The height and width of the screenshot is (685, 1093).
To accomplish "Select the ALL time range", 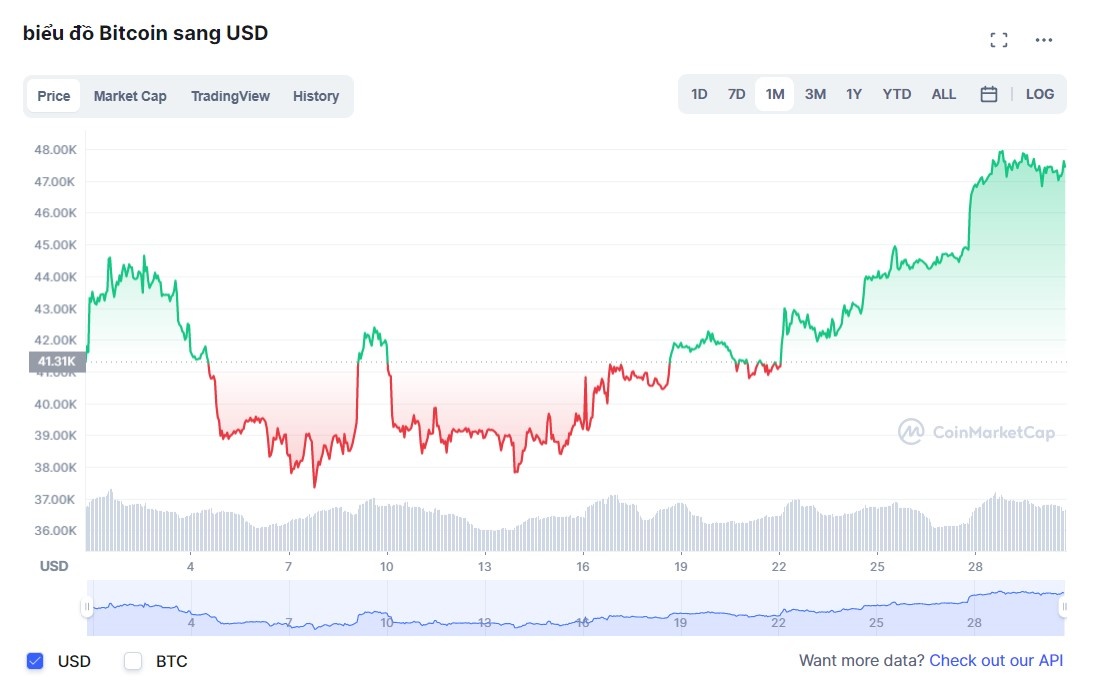I will click(x=943, y=93).
